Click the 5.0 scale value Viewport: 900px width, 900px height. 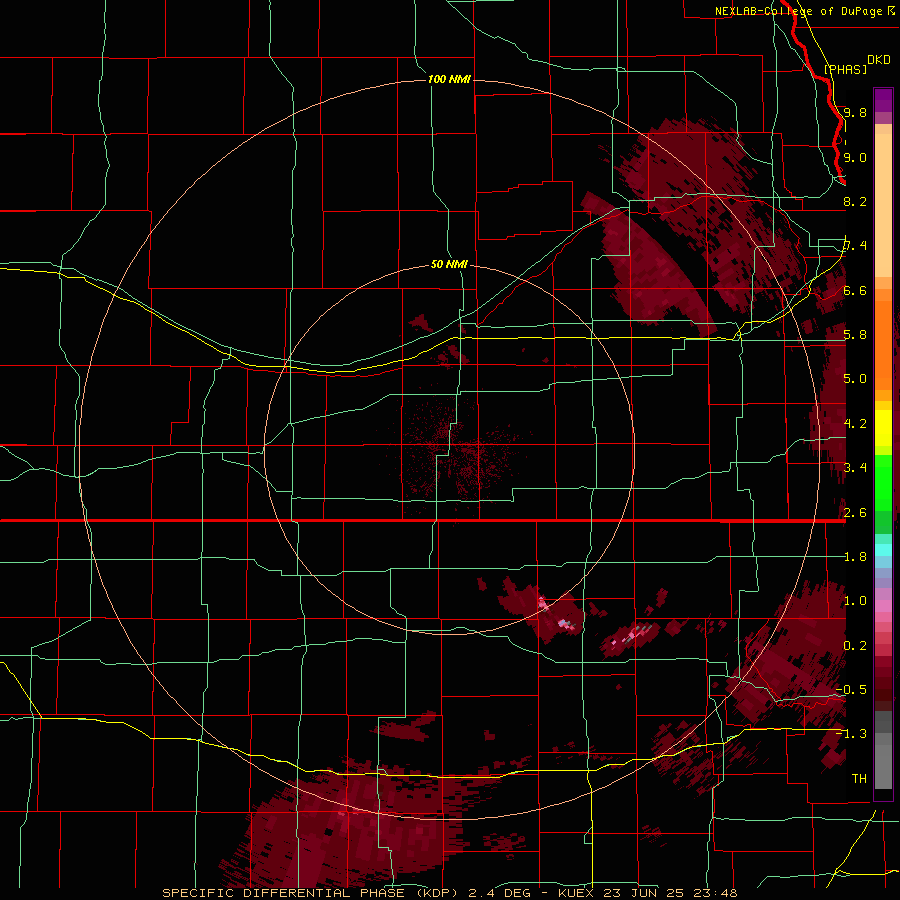855,378
